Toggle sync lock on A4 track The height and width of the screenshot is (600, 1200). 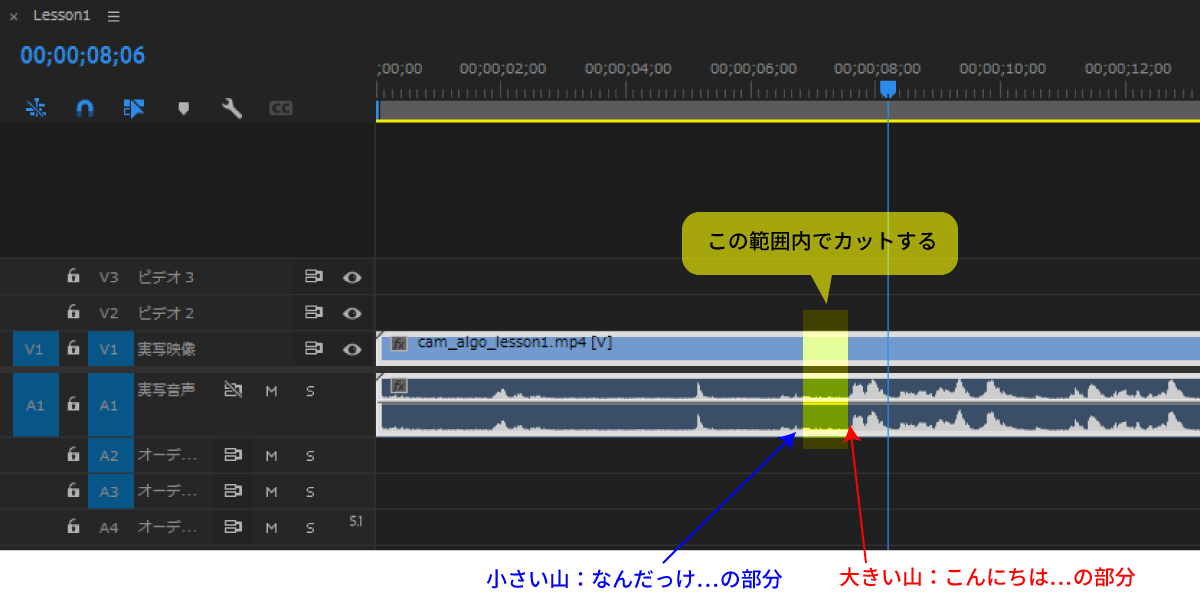[233, 527]
